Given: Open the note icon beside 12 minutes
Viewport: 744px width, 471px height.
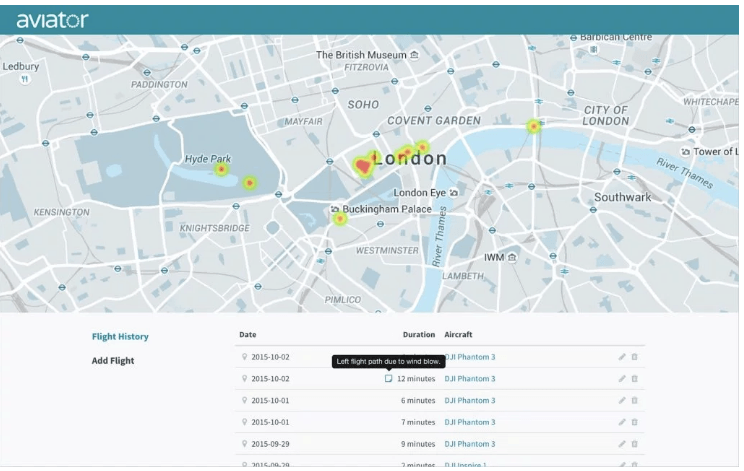Looking at the screenshot, I should coord(388,379).
